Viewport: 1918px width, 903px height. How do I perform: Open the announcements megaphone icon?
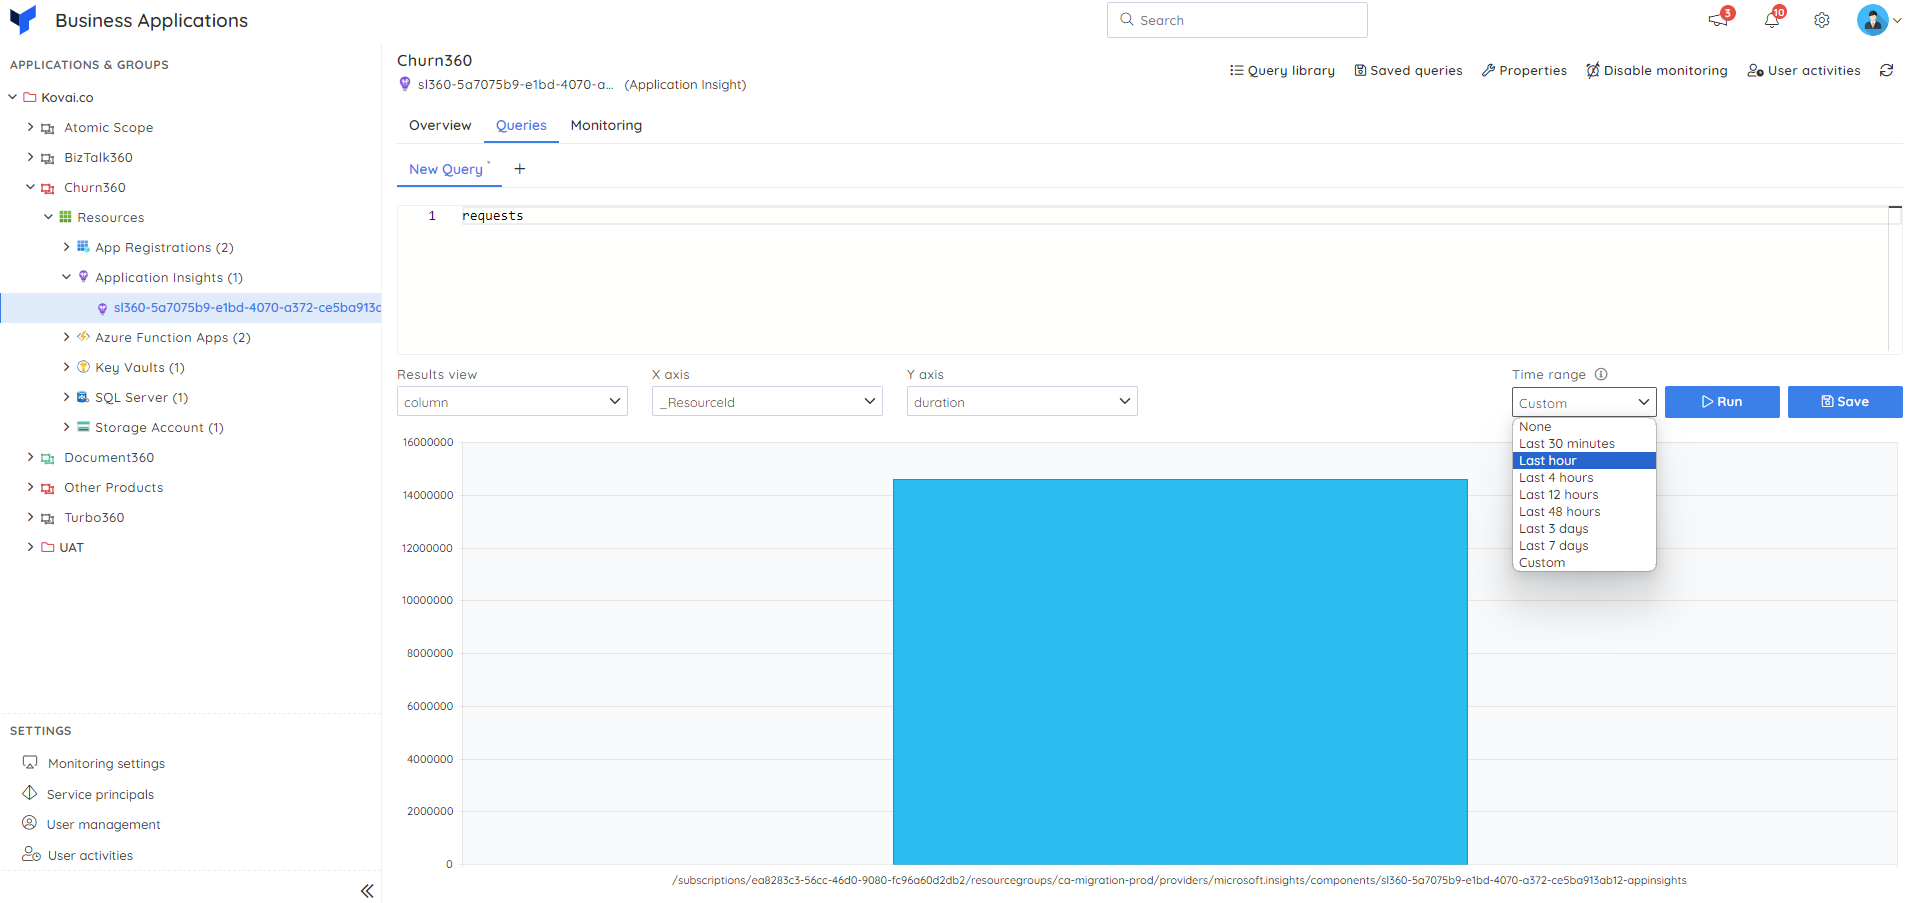click(x=1718, y=20)
